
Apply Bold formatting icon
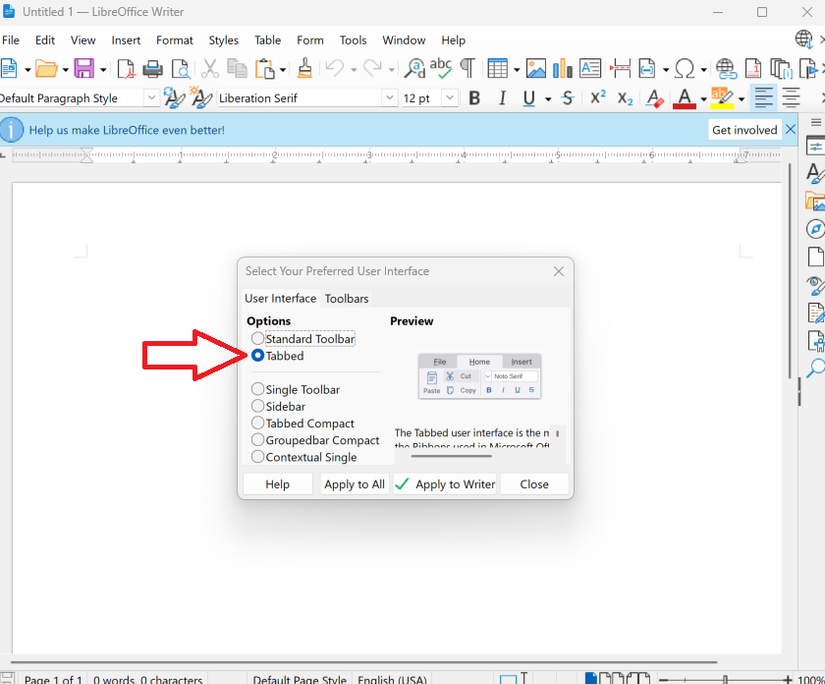click(474, 98)
